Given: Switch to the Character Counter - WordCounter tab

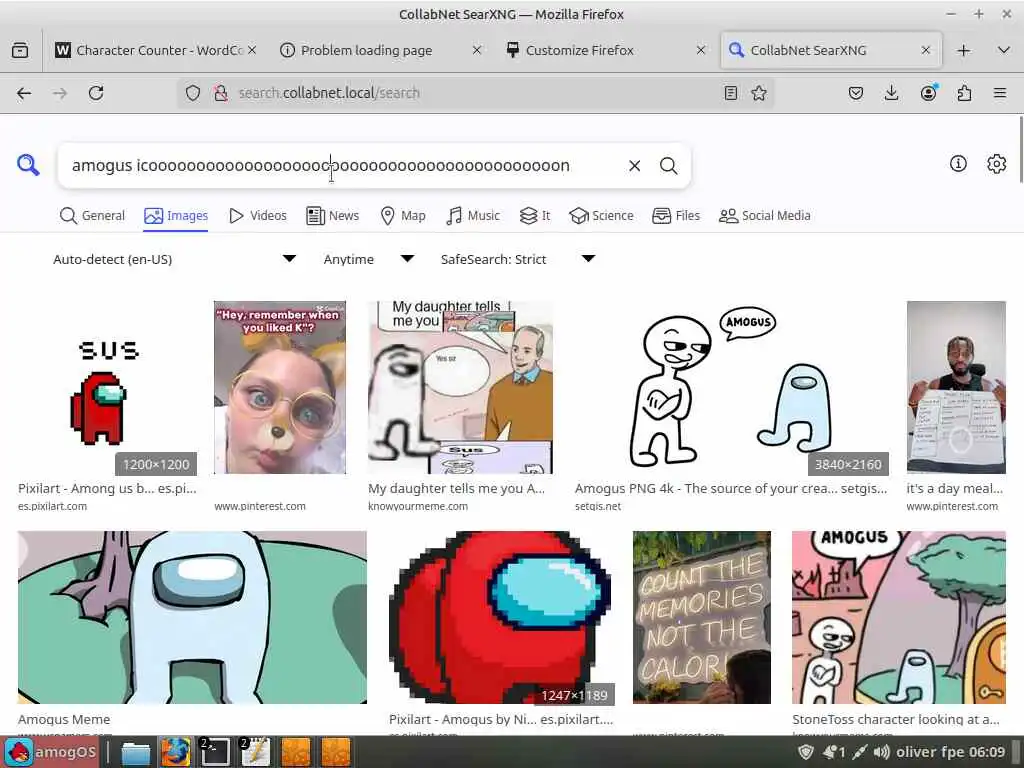Looking at the screenshot, I should [156, 50].
